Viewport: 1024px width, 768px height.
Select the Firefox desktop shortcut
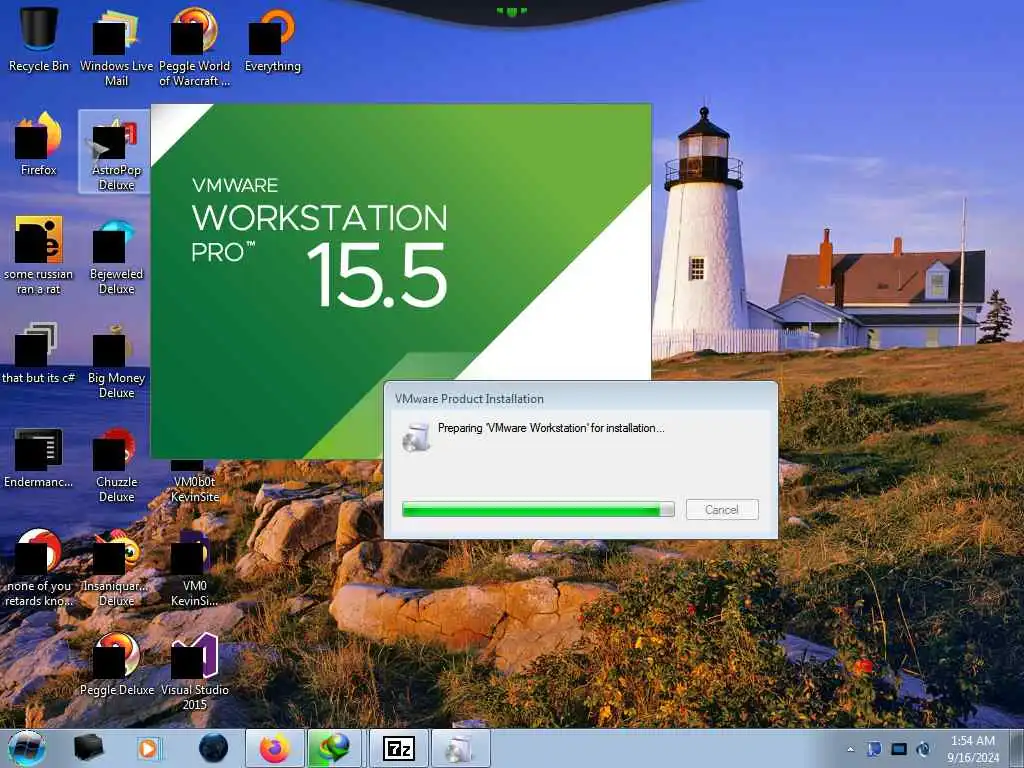coord(39,144)
